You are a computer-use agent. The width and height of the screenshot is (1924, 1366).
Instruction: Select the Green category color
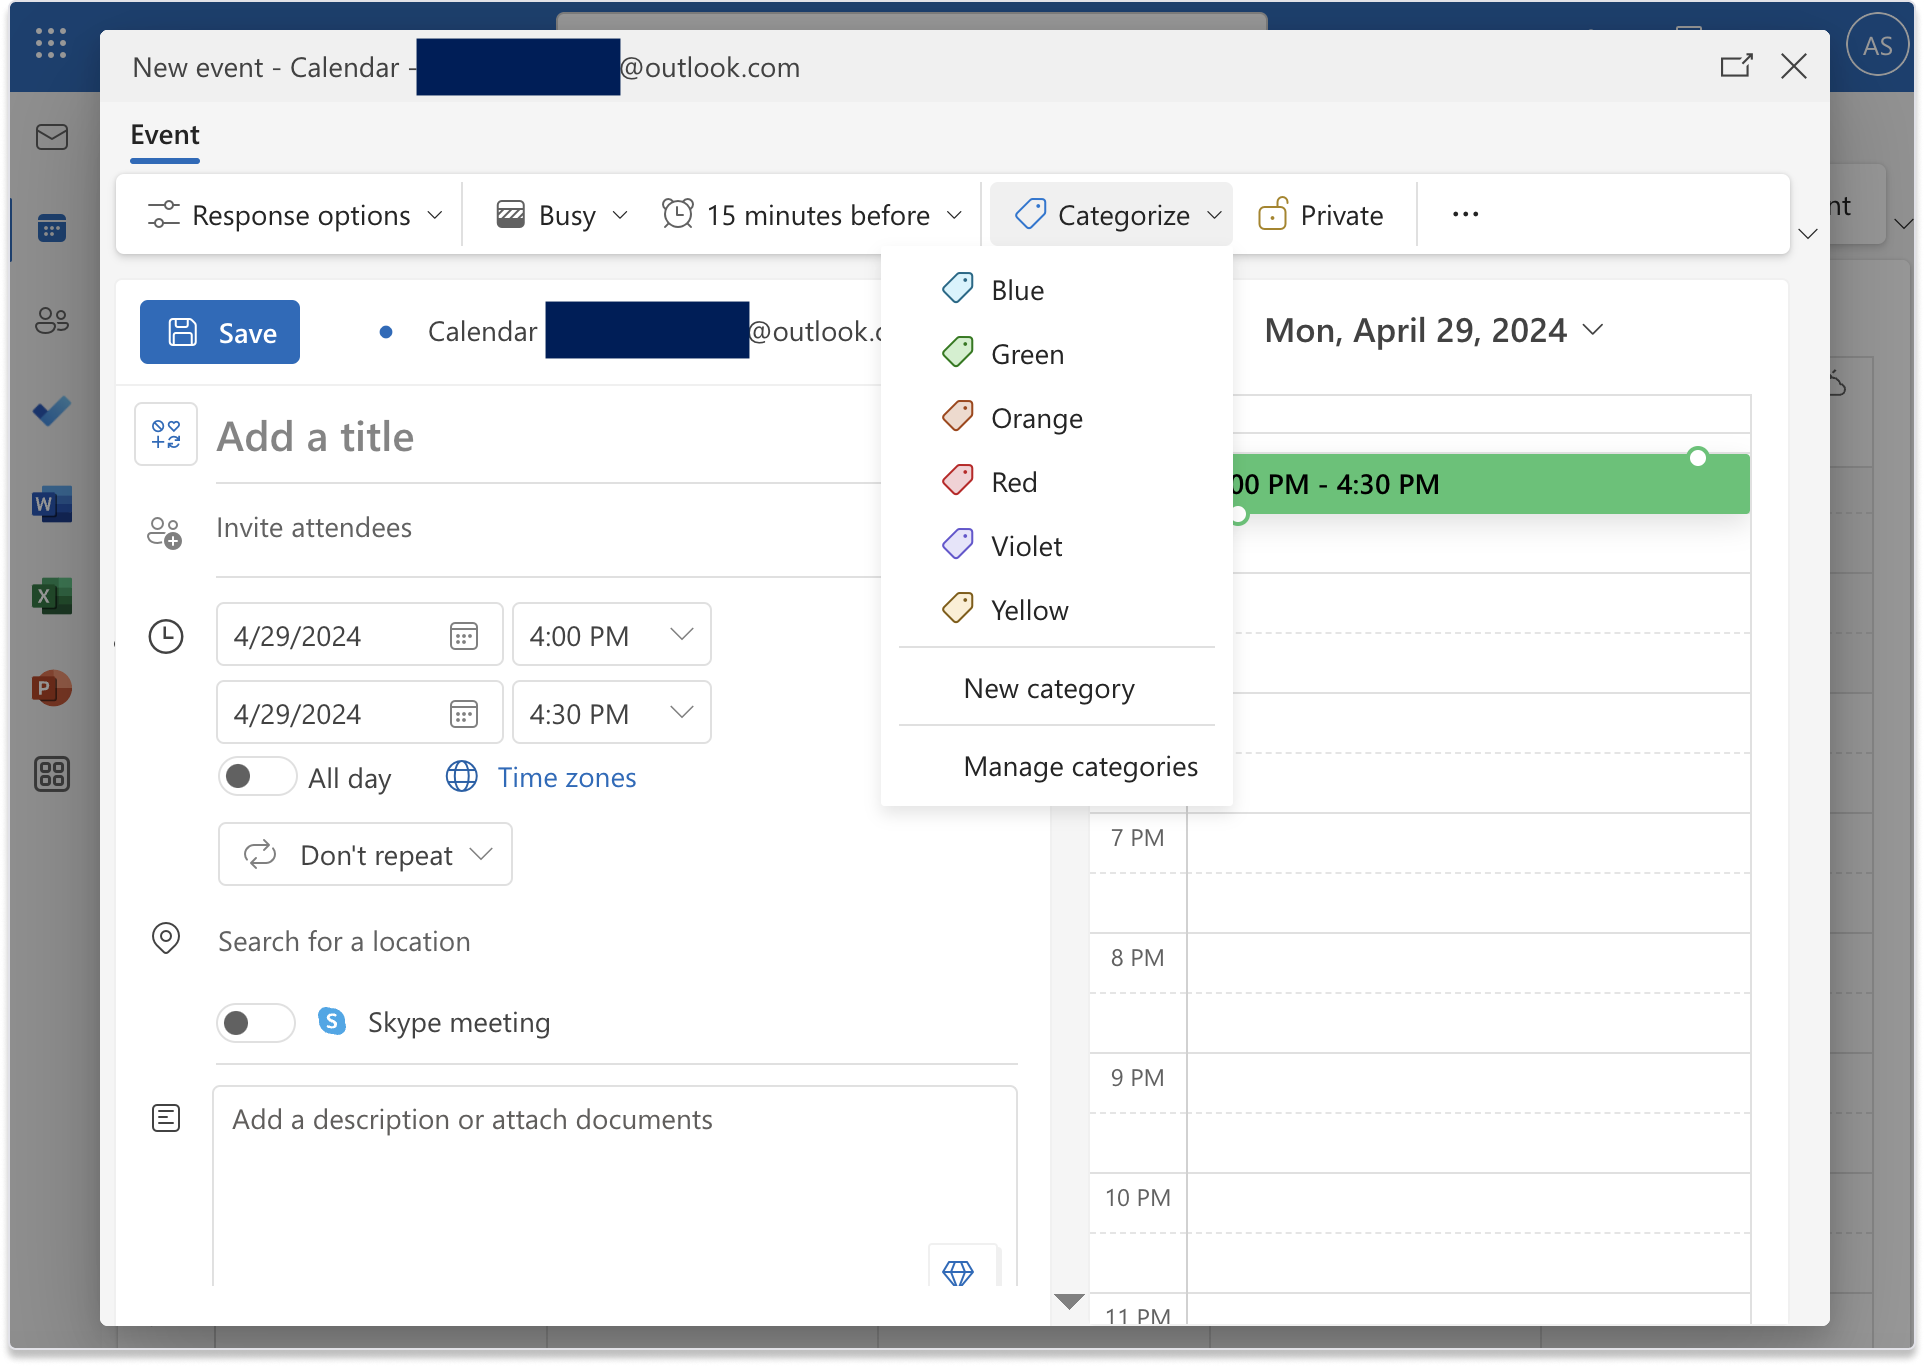[1026, 353]
